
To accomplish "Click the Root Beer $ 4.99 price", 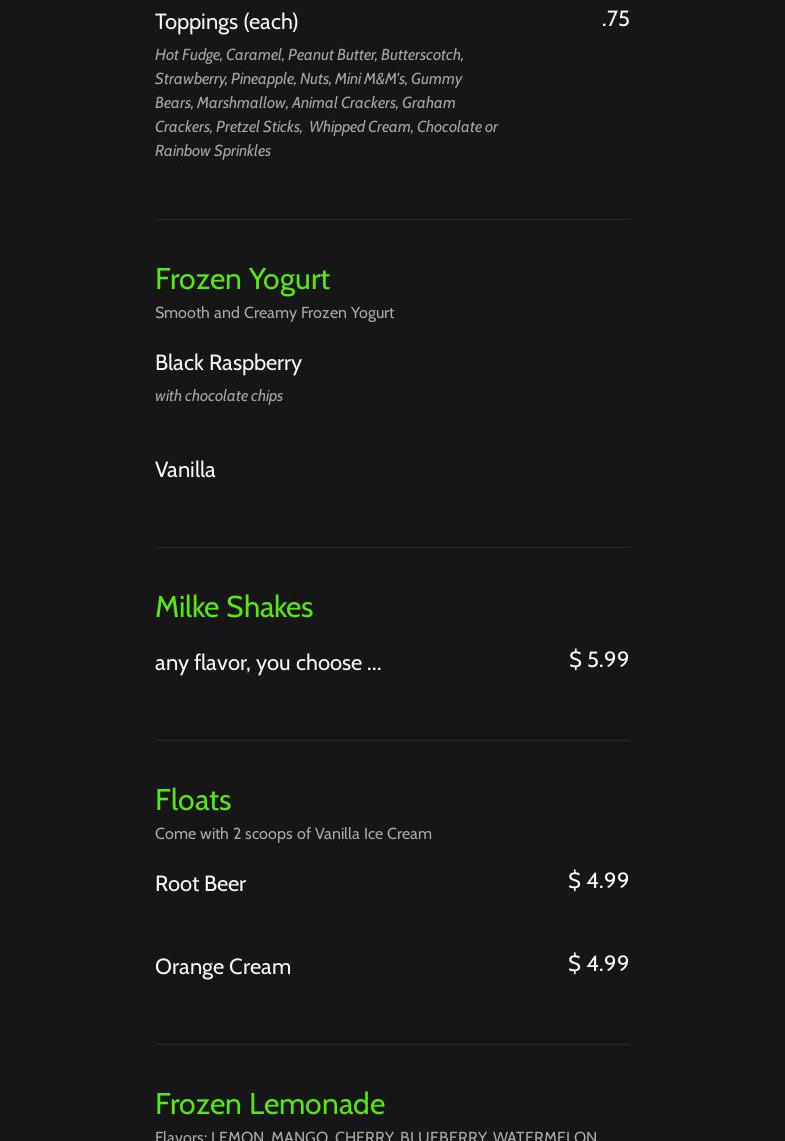I will pos(598,880).
